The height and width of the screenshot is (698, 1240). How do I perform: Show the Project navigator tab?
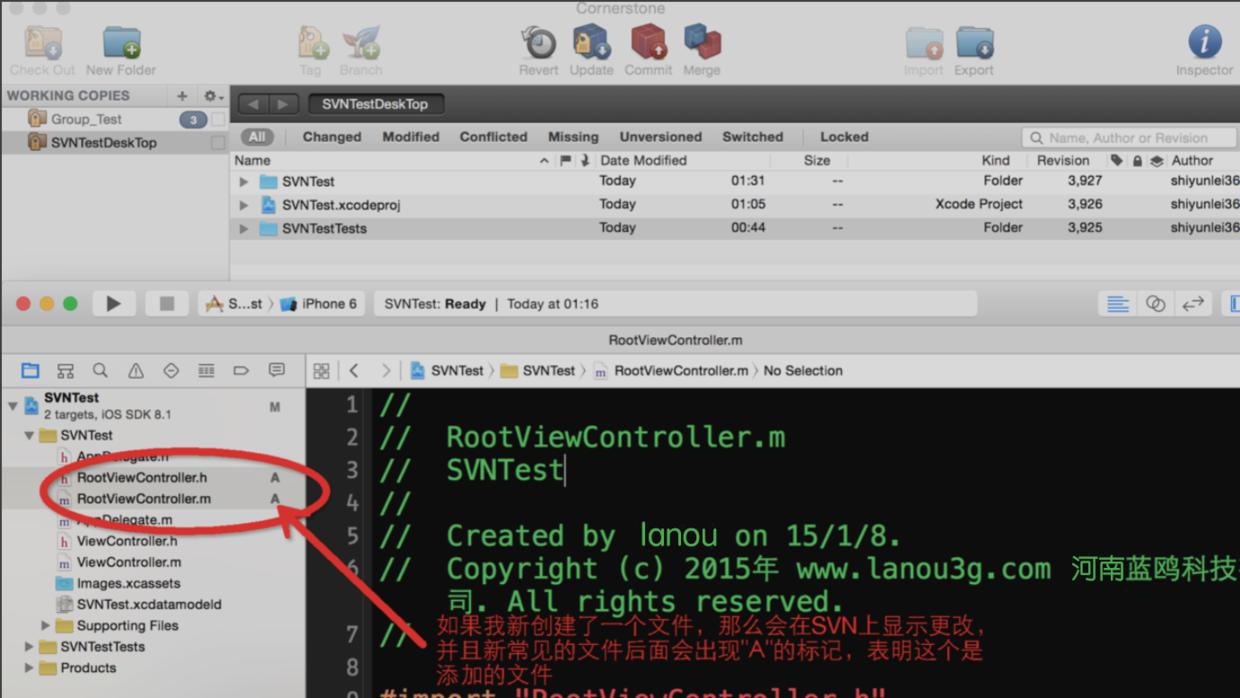(x=30, y=371)
